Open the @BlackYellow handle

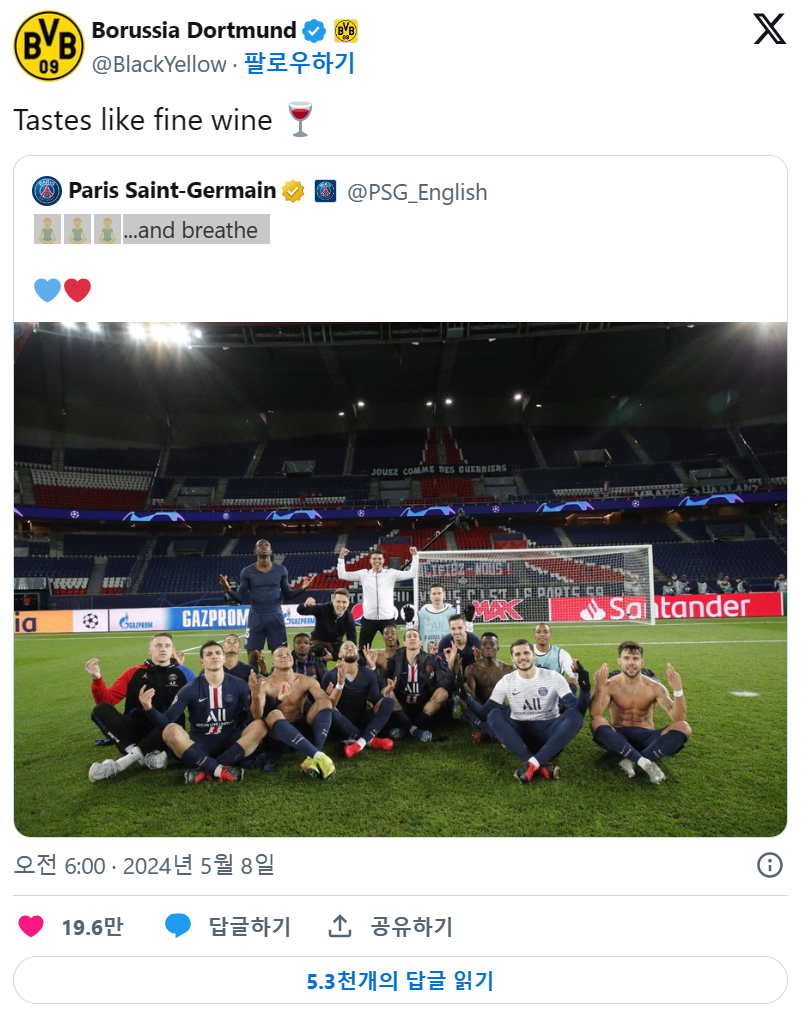(159, 64)
